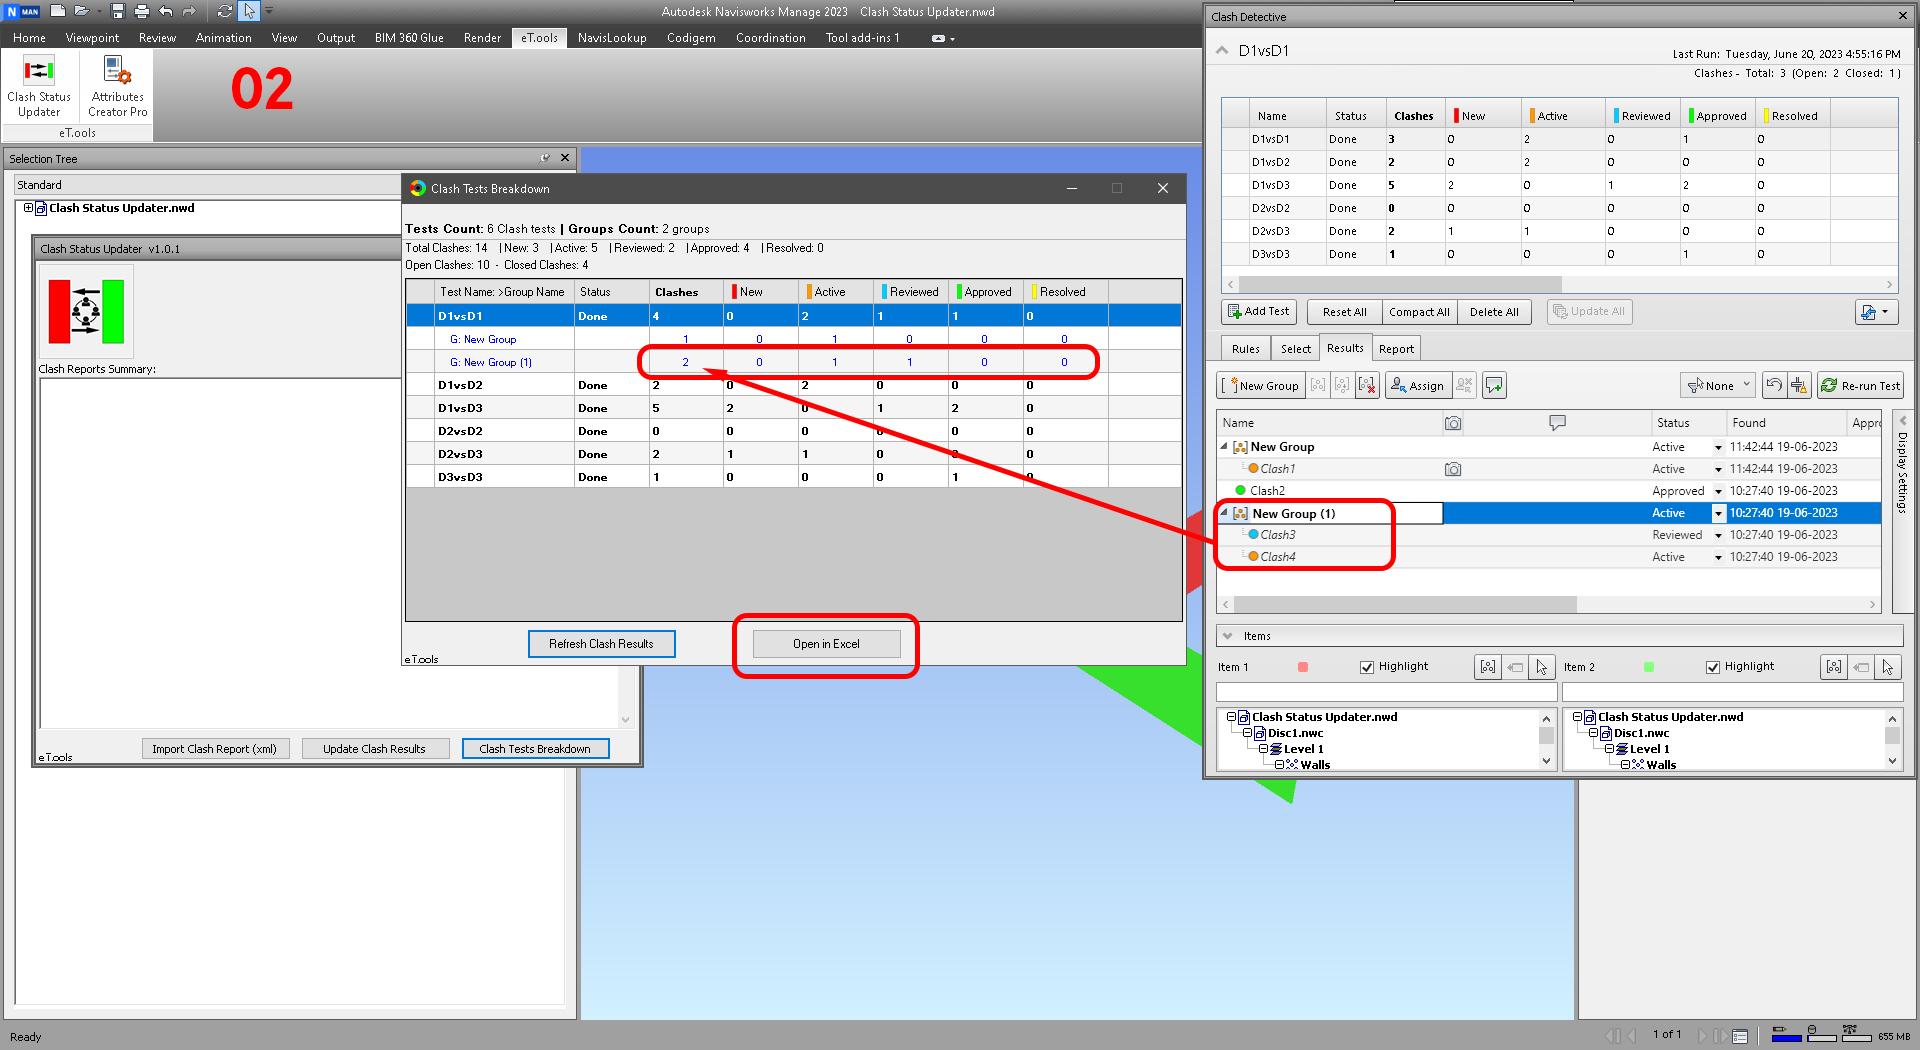Open the None selection filter dropdown
Viewport: 1920px width, 1050px height.
tap(1717, 385)
